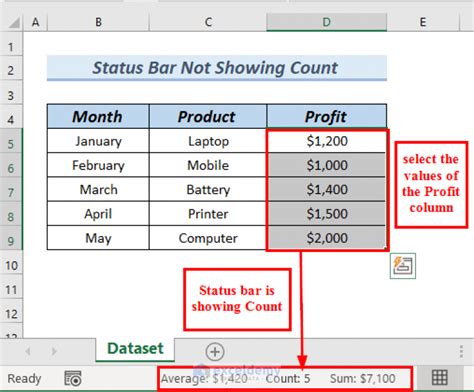The width and height of the screenshot is (474, 392).
Task: Click the Select All corner triangle
Action: click(14, 23)
